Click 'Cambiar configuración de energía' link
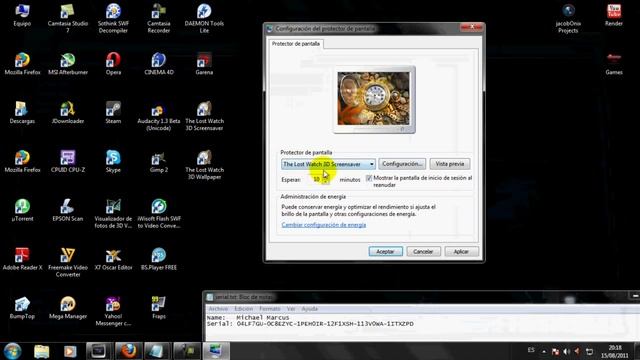Viewport: 640px width, 360px height. click(x=324, y=225)
